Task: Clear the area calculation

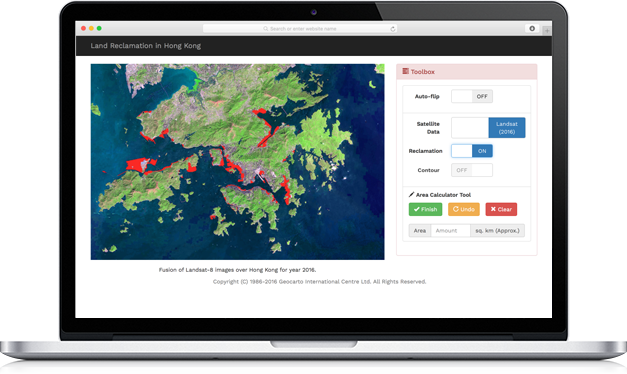Action: 501,209
